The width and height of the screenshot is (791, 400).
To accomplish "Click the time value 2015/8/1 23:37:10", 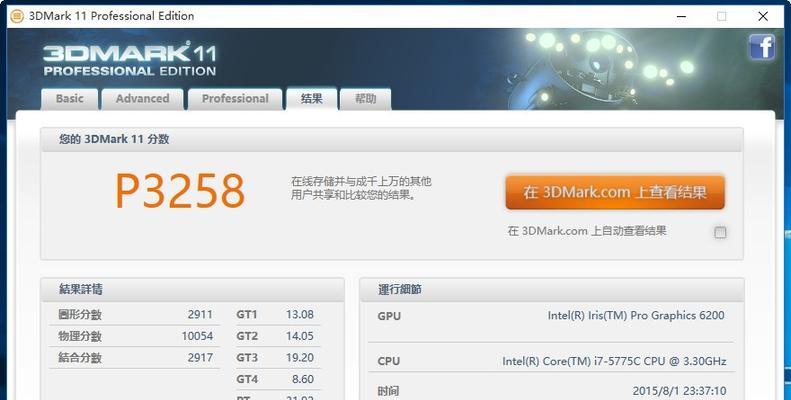I will coord(680,391).
